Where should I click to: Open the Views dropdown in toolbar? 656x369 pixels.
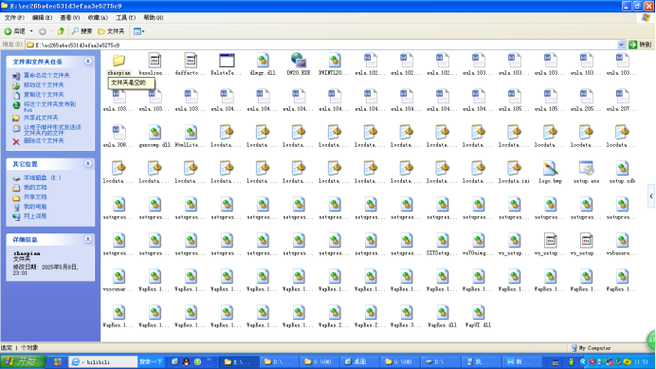(x=139, y=31)
